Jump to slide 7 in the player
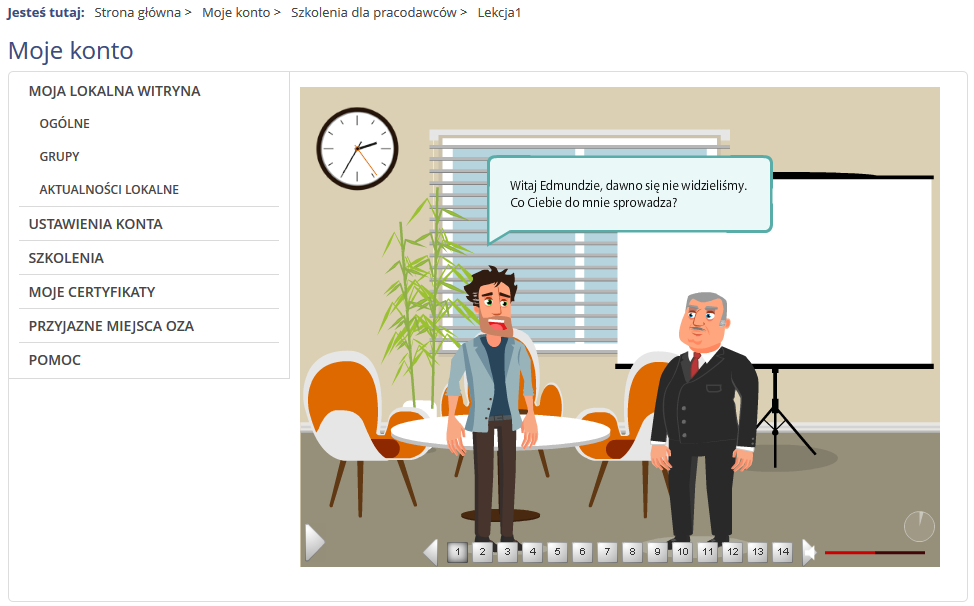The image size is (974, 606). tap(608, 552)
